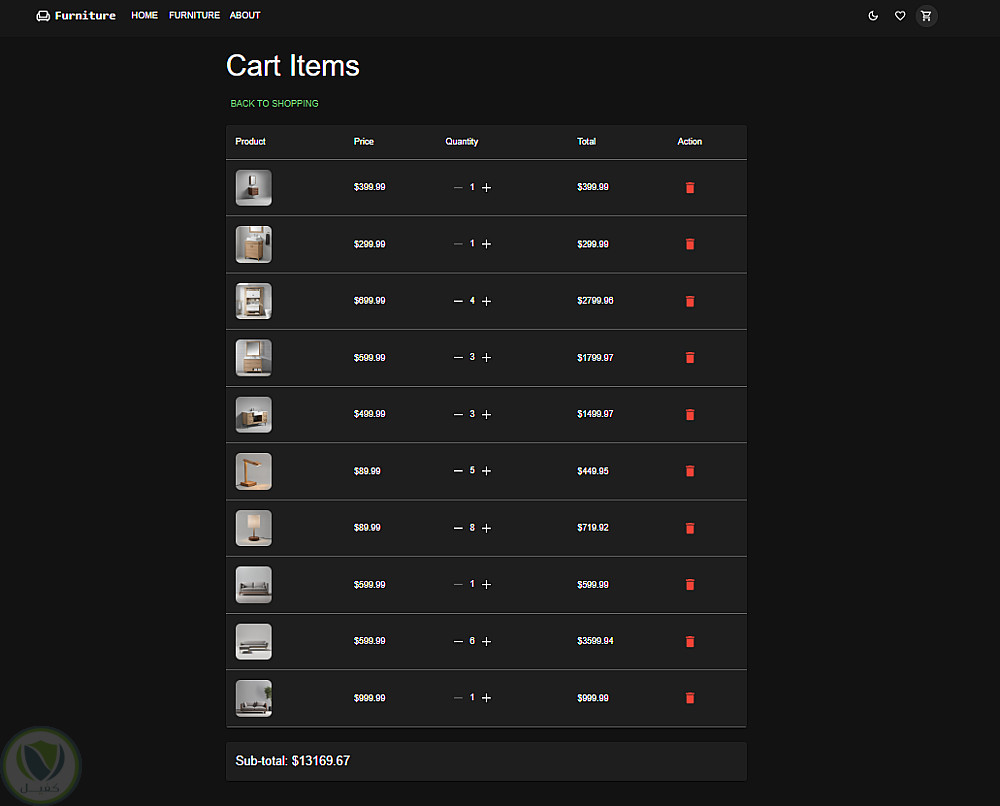Decrease quantity of the item totaling $719.92
The width and height of the screenshot is (1000, 806).
tap(458, 528)
